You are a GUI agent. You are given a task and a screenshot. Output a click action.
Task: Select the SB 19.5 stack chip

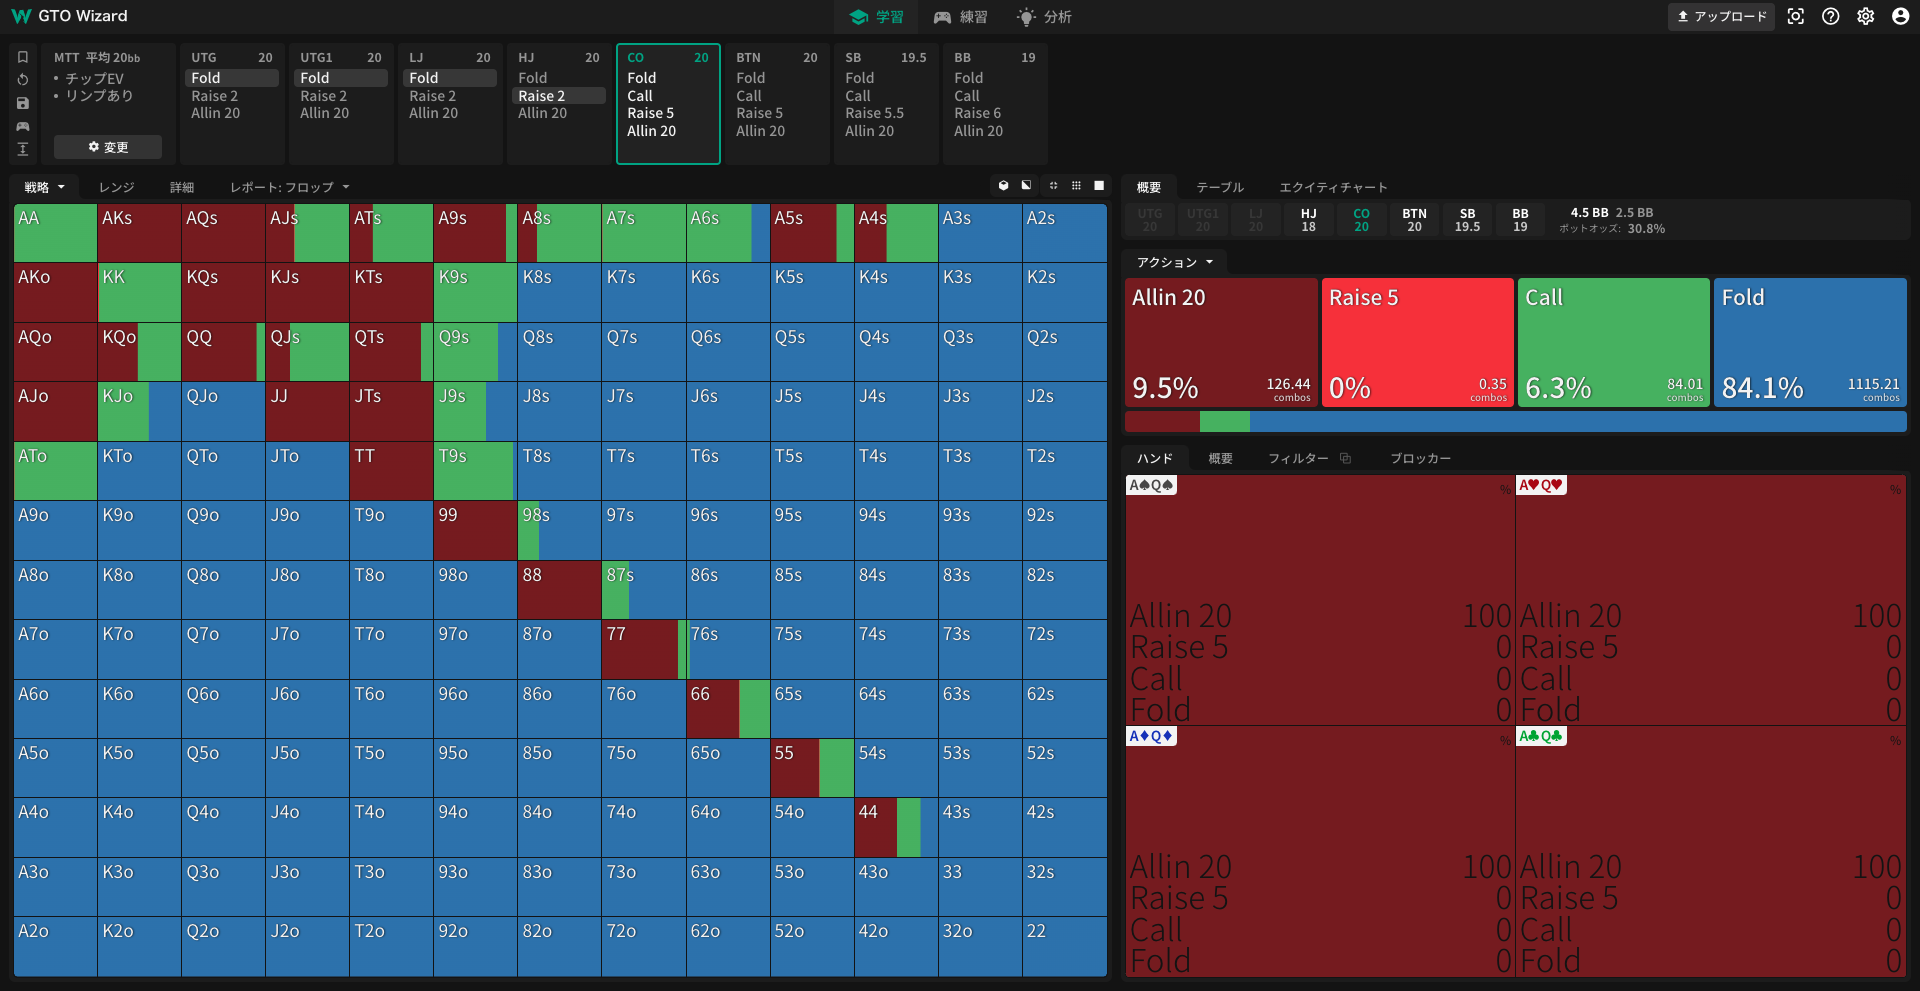(x=1467, y=220)
